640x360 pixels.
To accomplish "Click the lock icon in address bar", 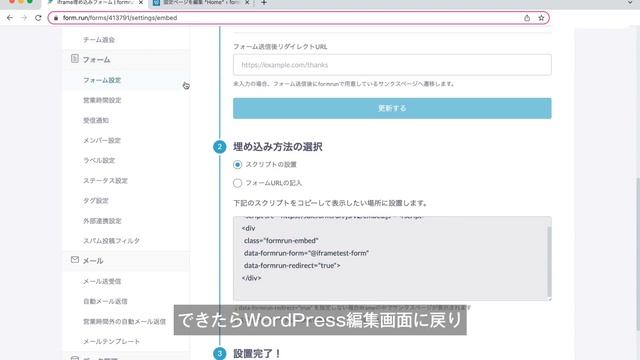I will [56, 18].
